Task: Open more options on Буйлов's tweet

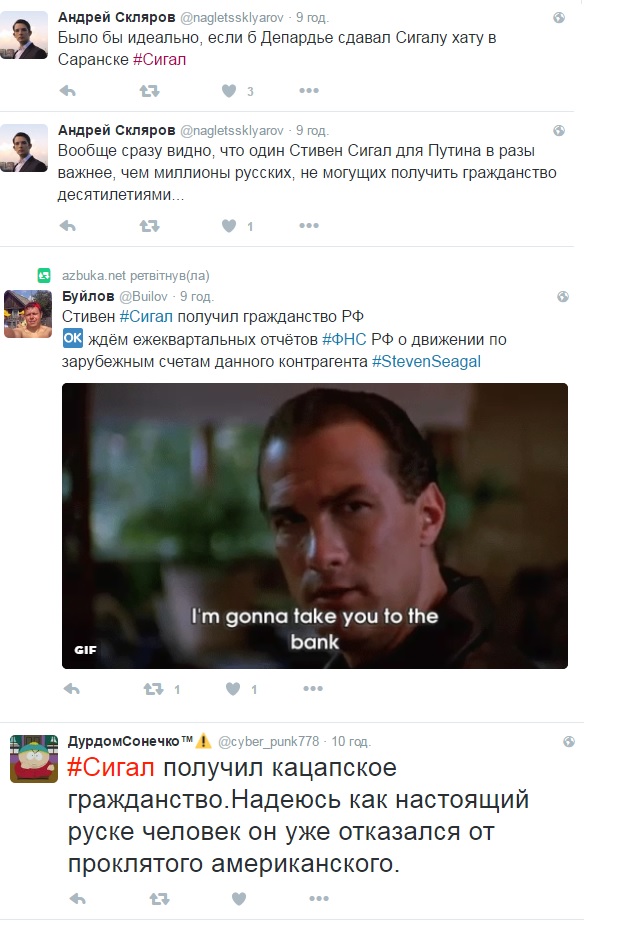Action: [313, 688]
